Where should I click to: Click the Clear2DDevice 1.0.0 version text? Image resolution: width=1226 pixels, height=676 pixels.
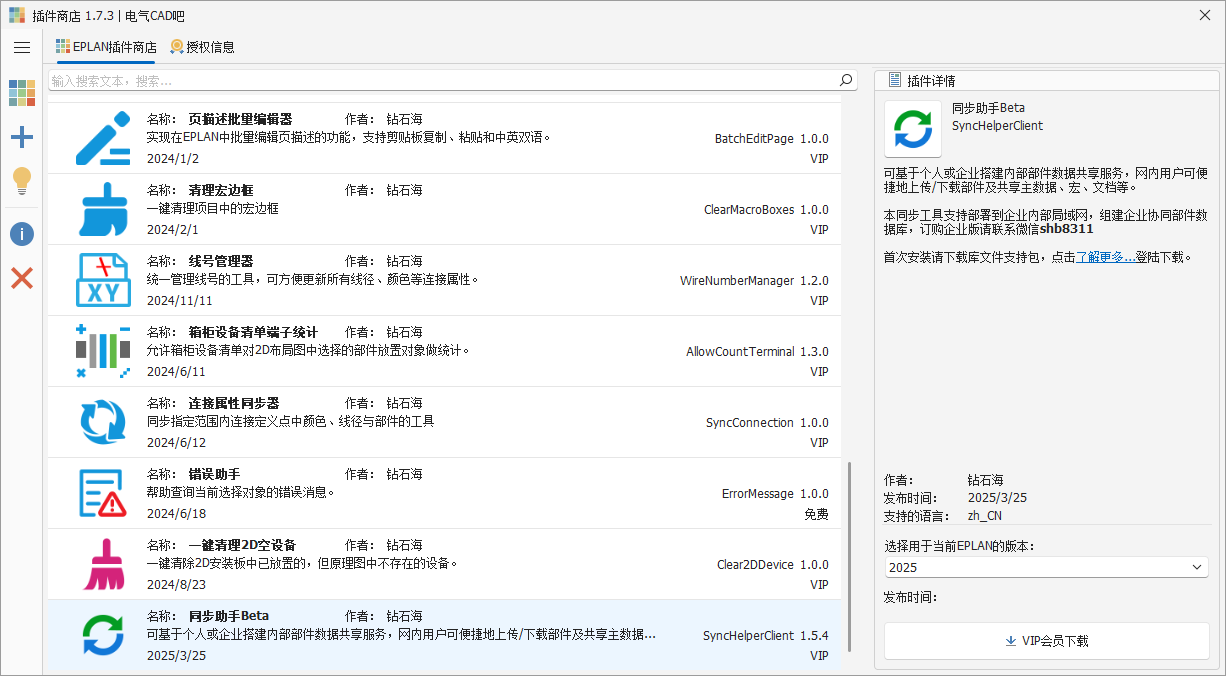pos(772,565)
